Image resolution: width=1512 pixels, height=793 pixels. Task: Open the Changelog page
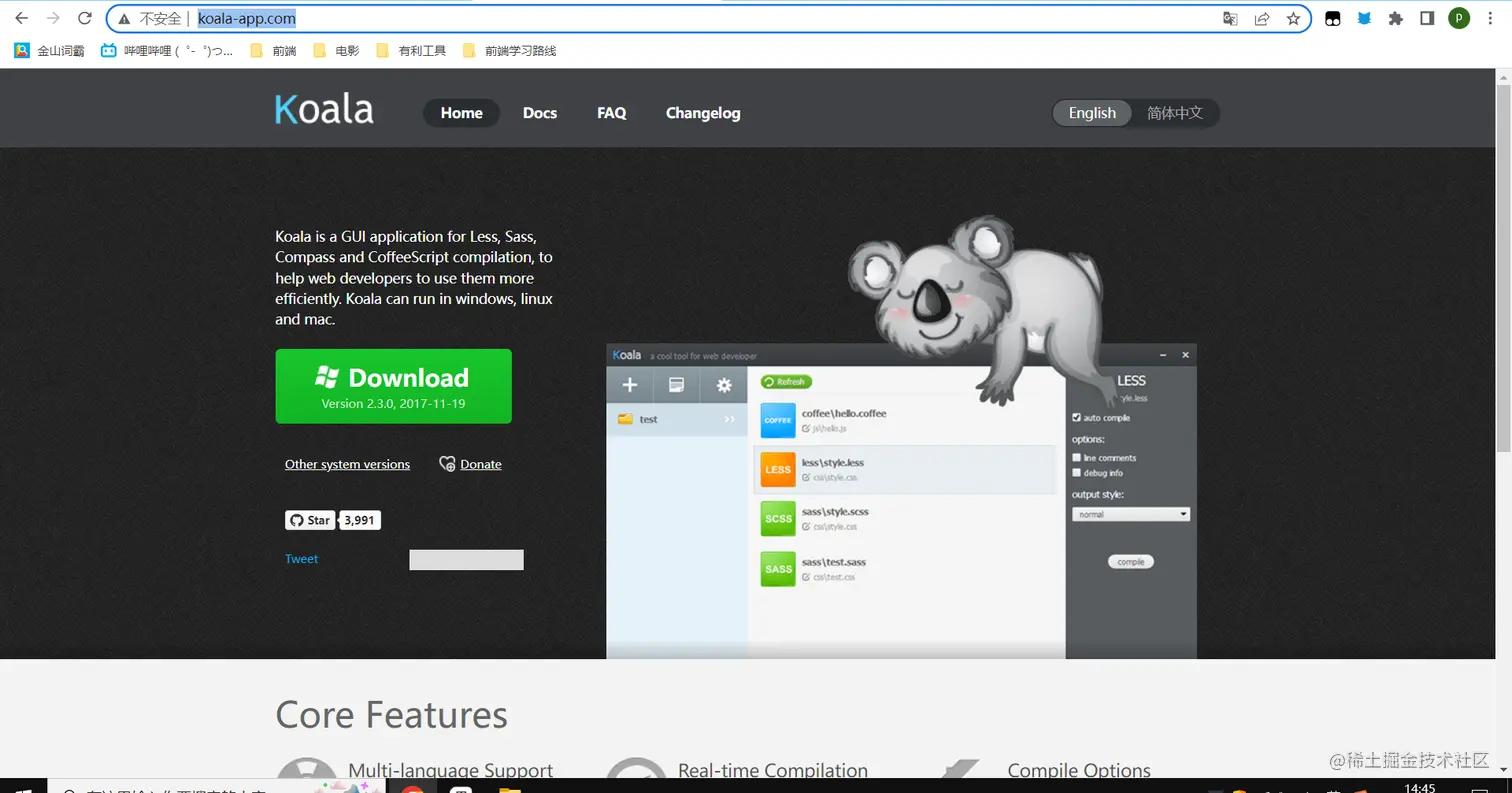[x=703, y=113]
